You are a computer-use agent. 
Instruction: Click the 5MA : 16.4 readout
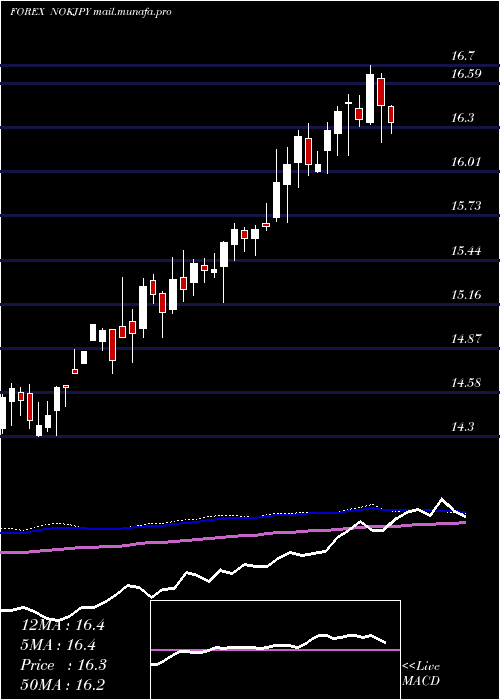point(59,645)
